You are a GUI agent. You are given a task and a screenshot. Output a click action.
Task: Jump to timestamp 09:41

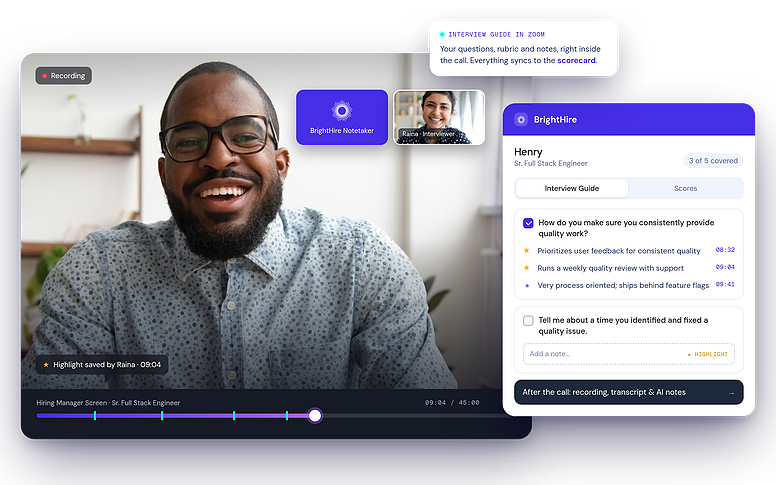pyautogui.click(x=725, y=285)
